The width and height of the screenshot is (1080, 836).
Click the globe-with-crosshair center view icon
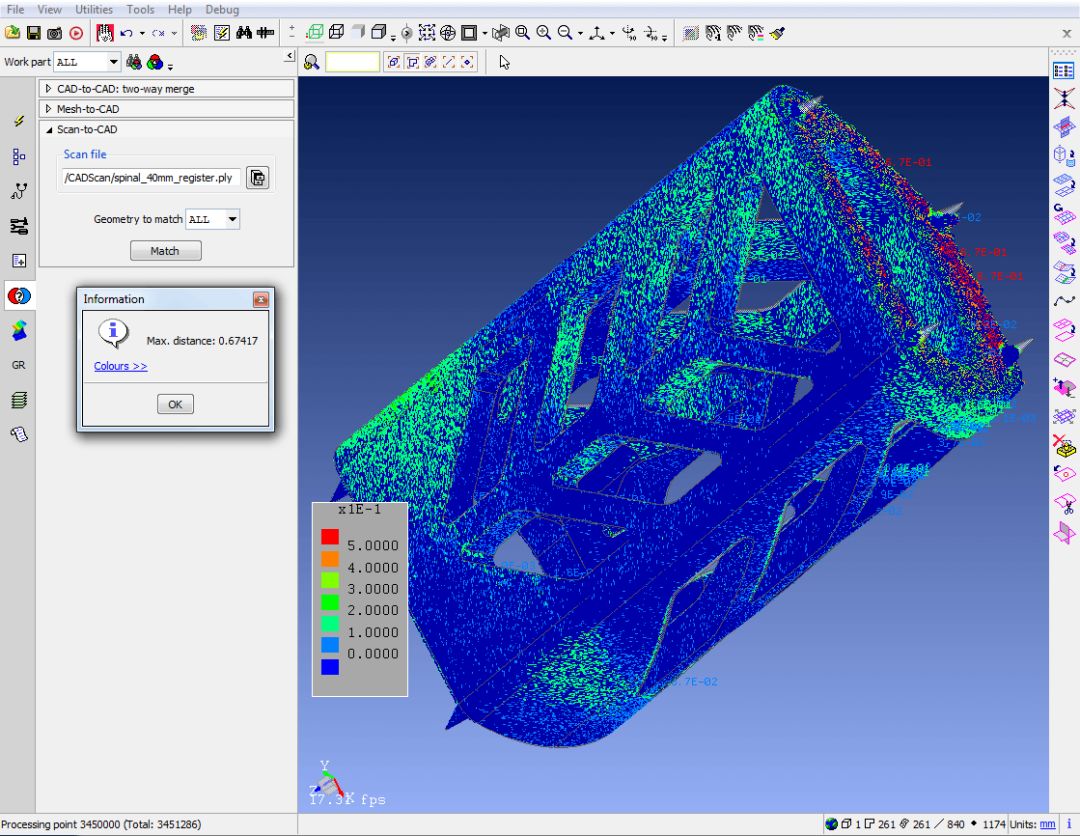pos(448,33)
